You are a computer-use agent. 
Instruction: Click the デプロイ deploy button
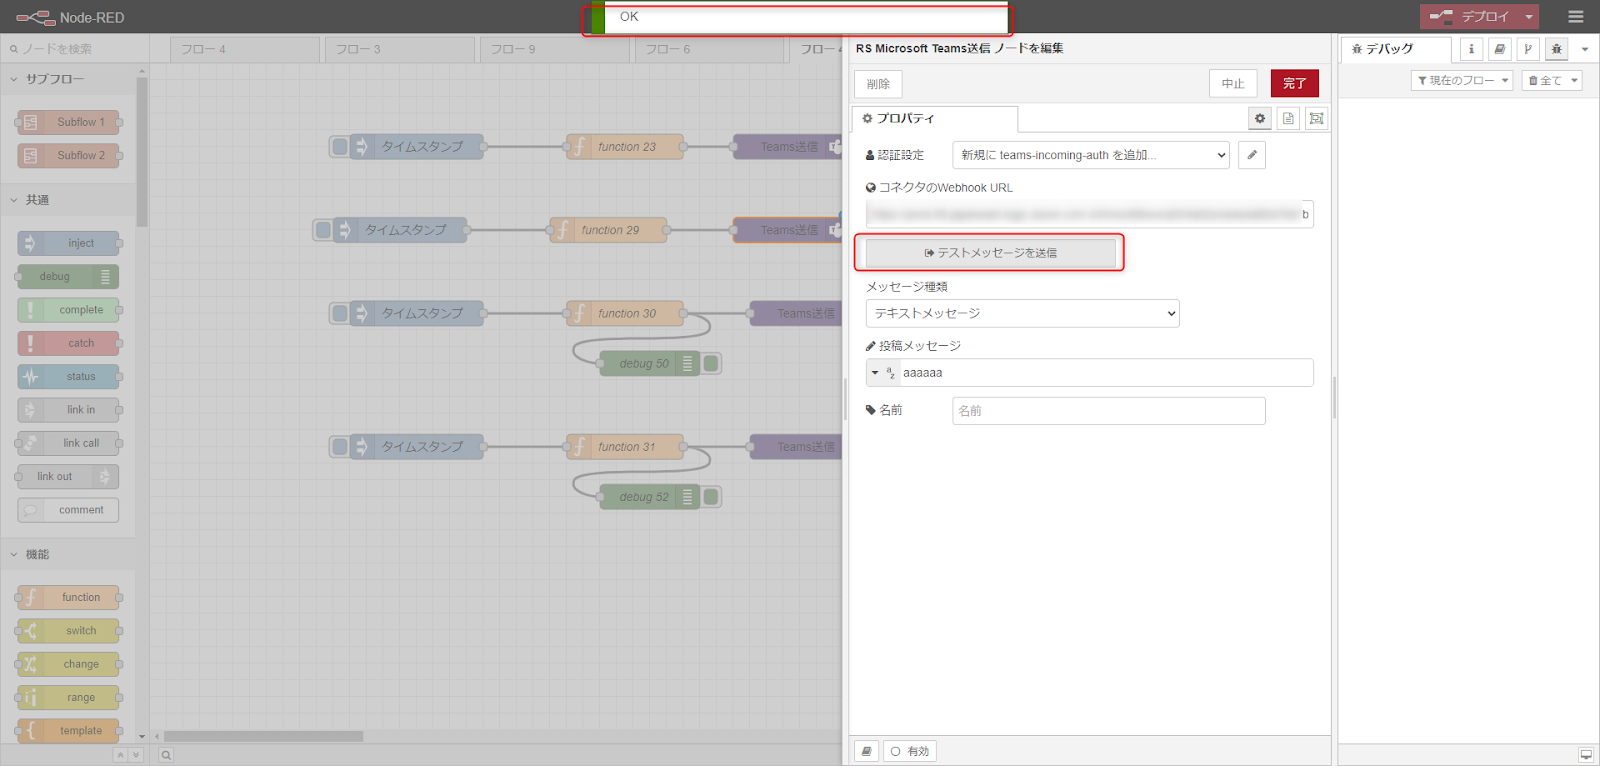tap(1470, 17)
